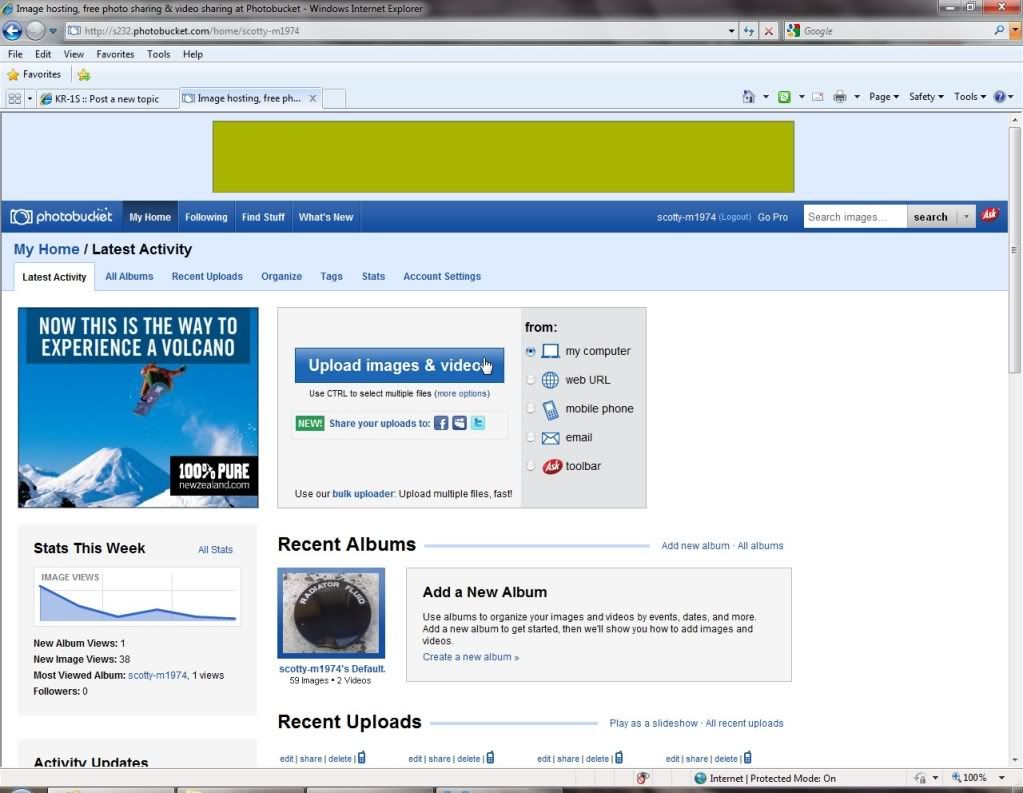Screen dimensions: 1023x793
Task: Open the Recent Uploads tab
Action: [207, 277]
